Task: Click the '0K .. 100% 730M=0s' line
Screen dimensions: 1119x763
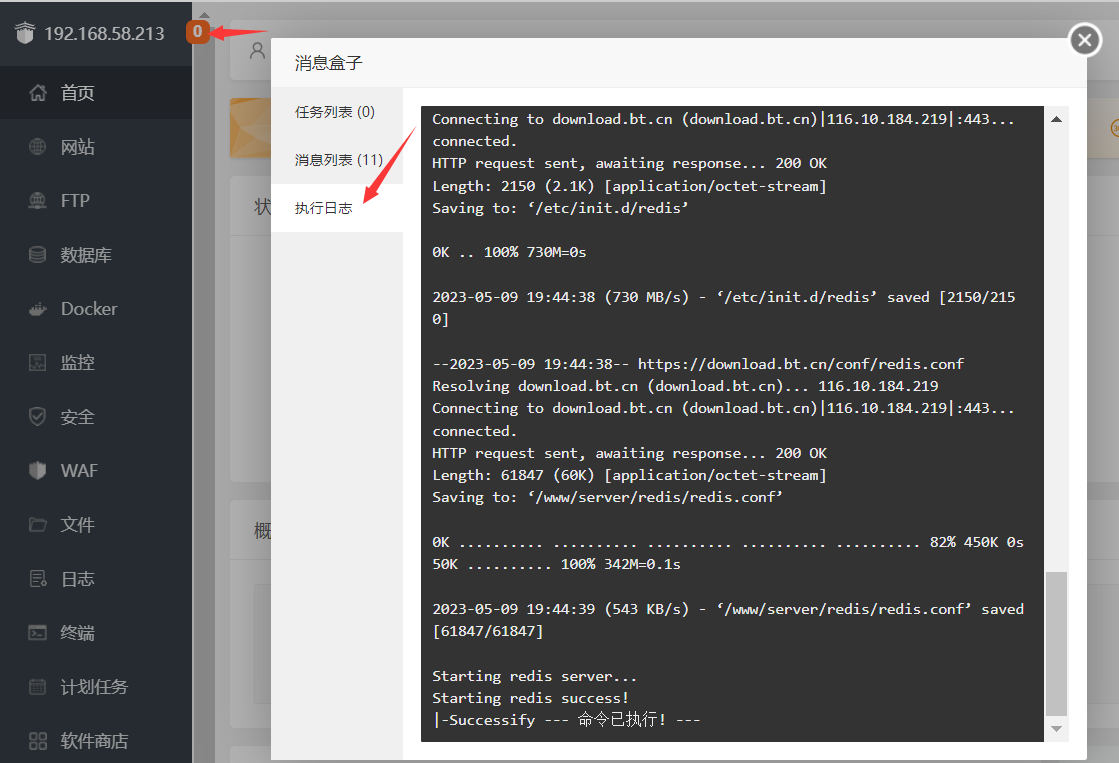Action: click(509, 253)
